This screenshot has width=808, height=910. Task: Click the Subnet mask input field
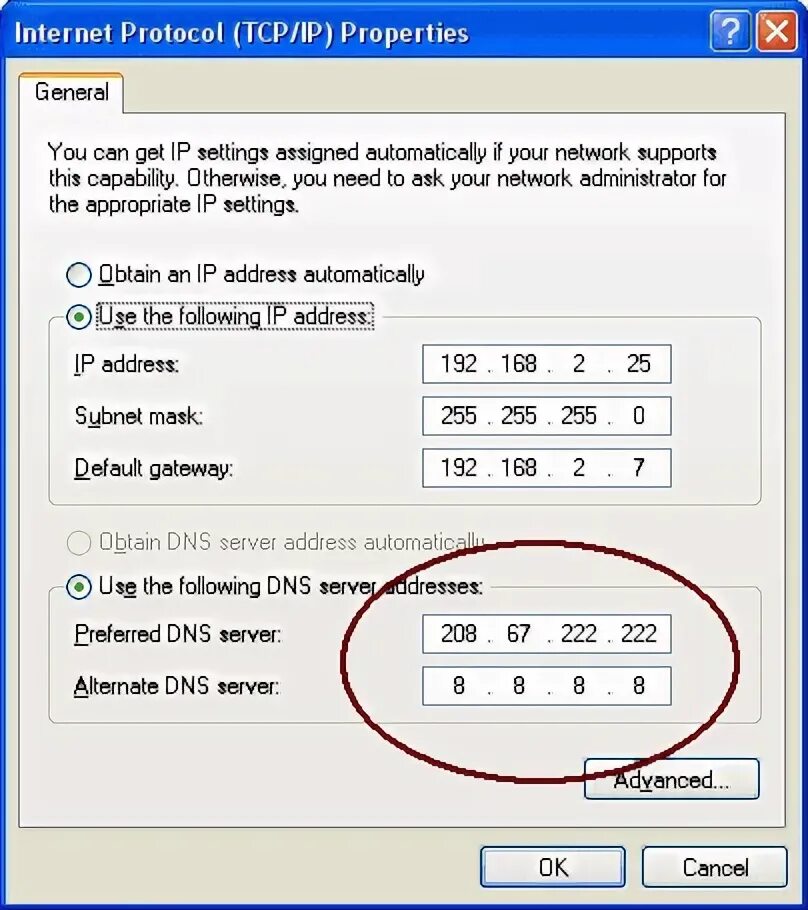[x=547, y=416]
